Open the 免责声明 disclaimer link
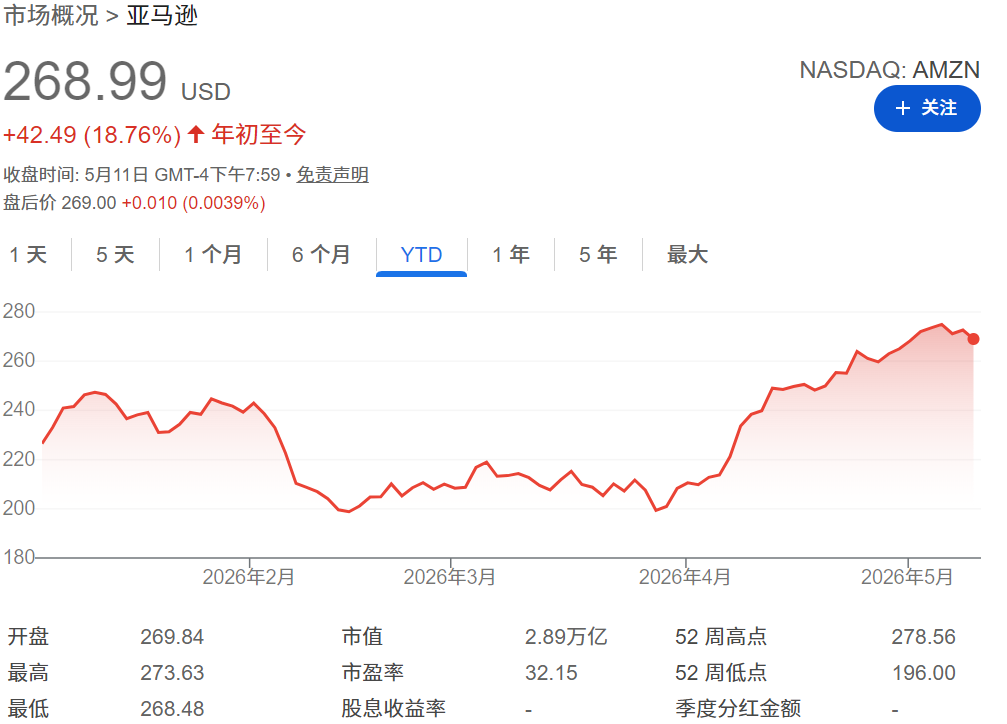Screen dimensions: 1007x724 [x=332, y=175]
